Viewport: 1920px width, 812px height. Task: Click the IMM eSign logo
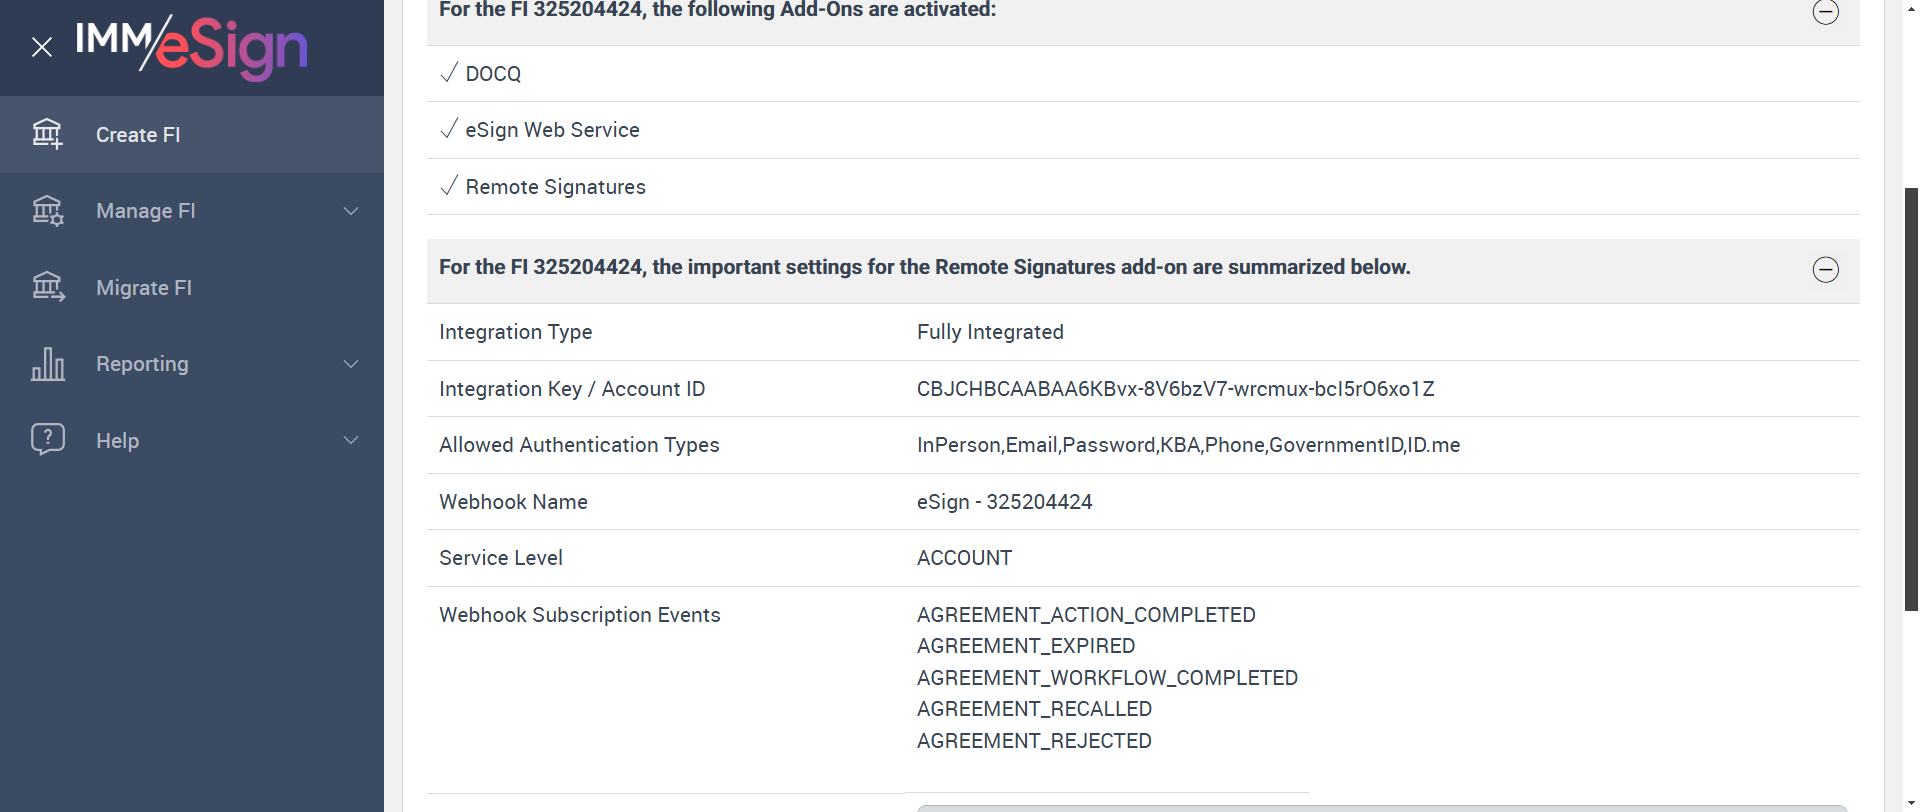click(x=192, y=46)
